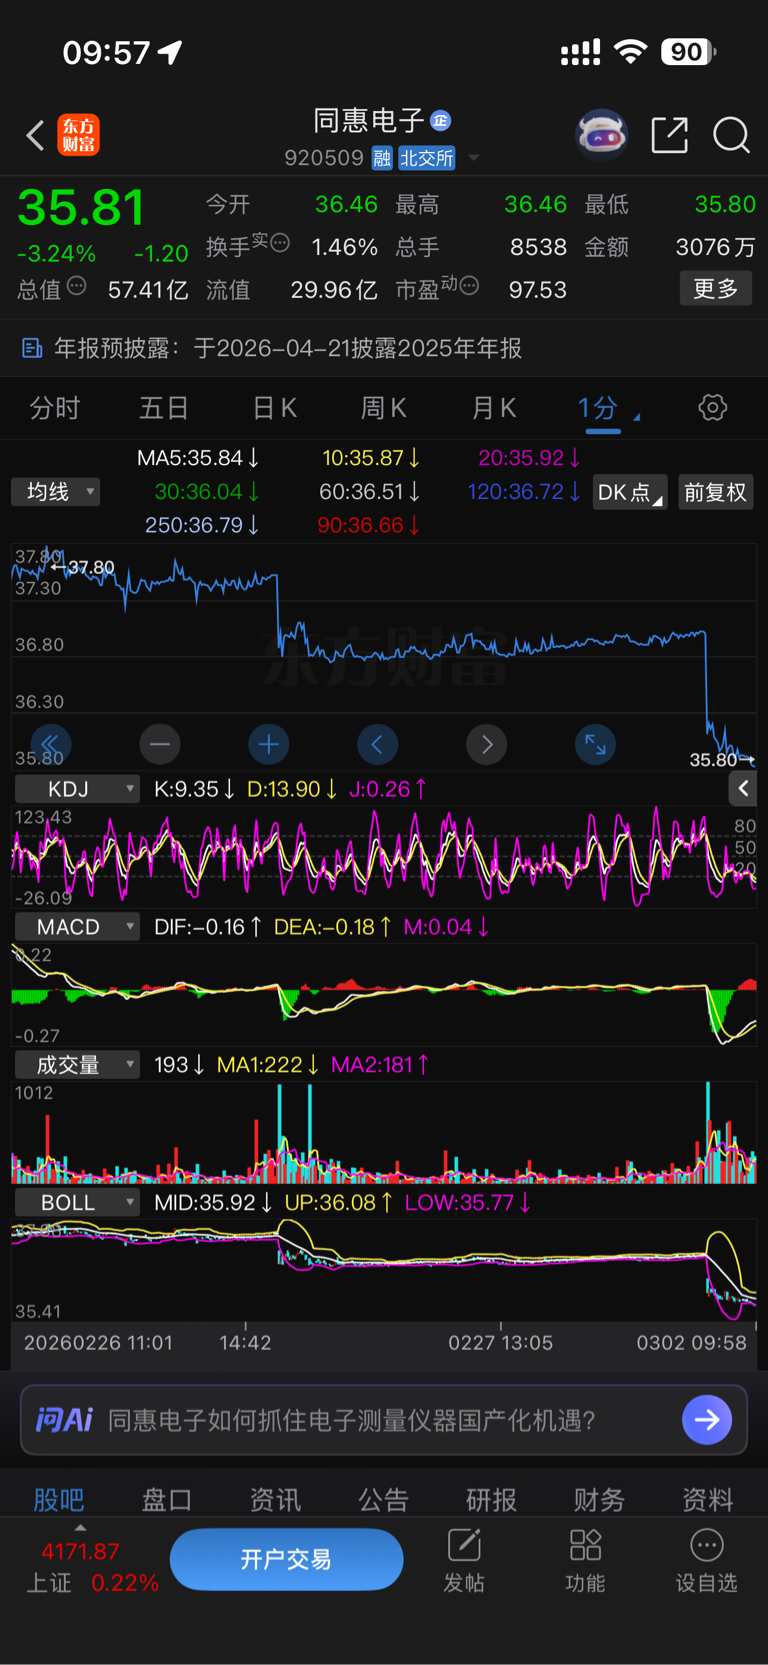The width and height of the screenshot is (768, 1665).
Task: Open 成交量 indicator dropdown
Action: [77, 1065]
